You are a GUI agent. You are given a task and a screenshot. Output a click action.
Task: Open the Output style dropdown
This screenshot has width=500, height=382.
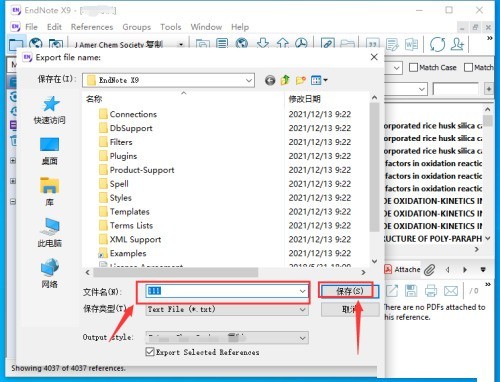tap(302, 338)
